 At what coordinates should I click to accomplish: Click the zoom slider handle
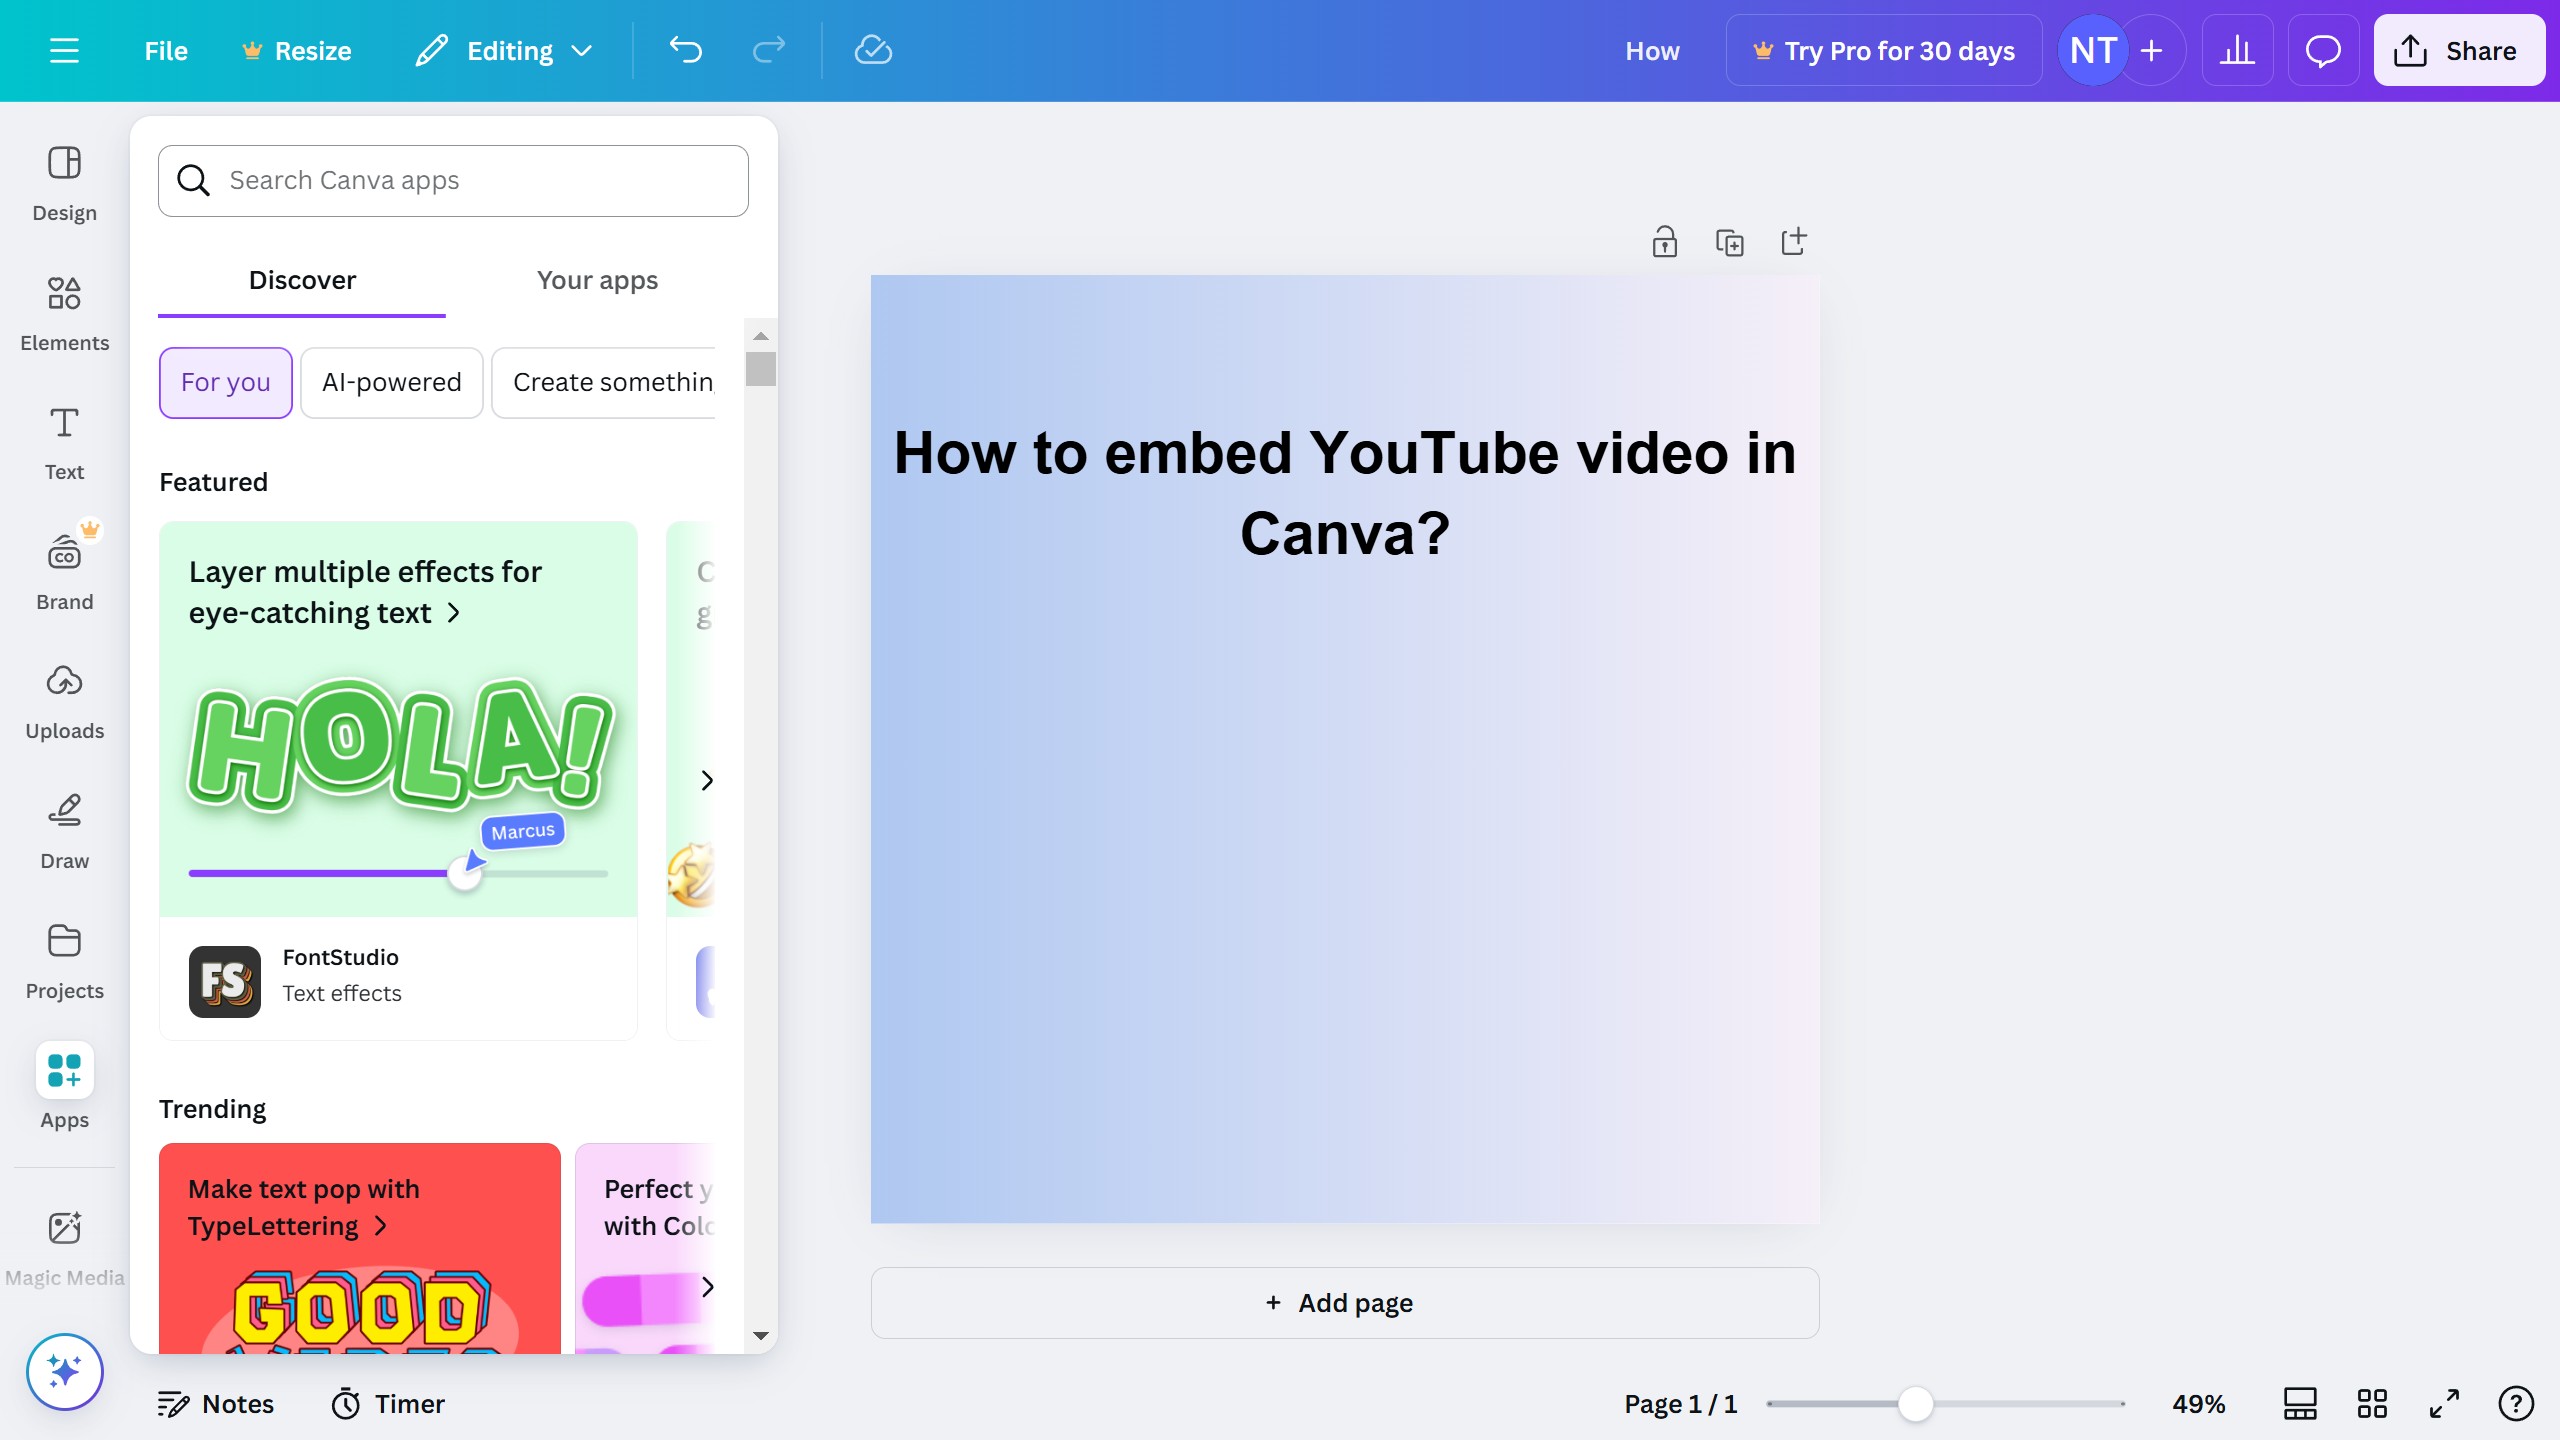1915,1403
